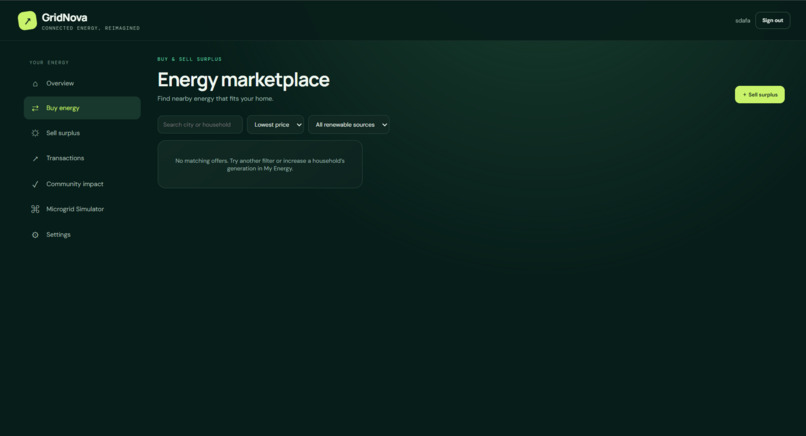Open Transactions from the sidebar
The height and width of the screenshot is (436, 806).
click(x=82, y=158)
